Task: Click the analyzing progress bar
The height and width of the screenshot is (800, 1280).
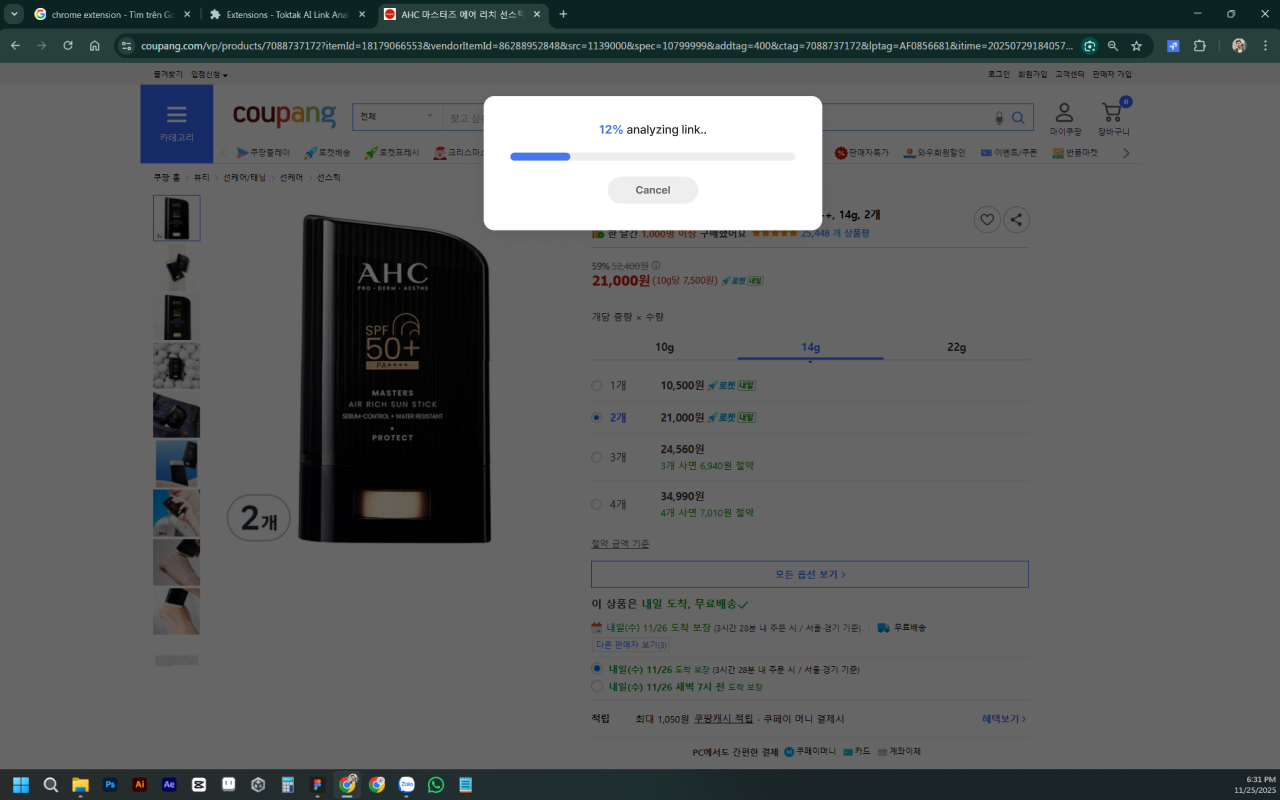Action: (652, 156)
